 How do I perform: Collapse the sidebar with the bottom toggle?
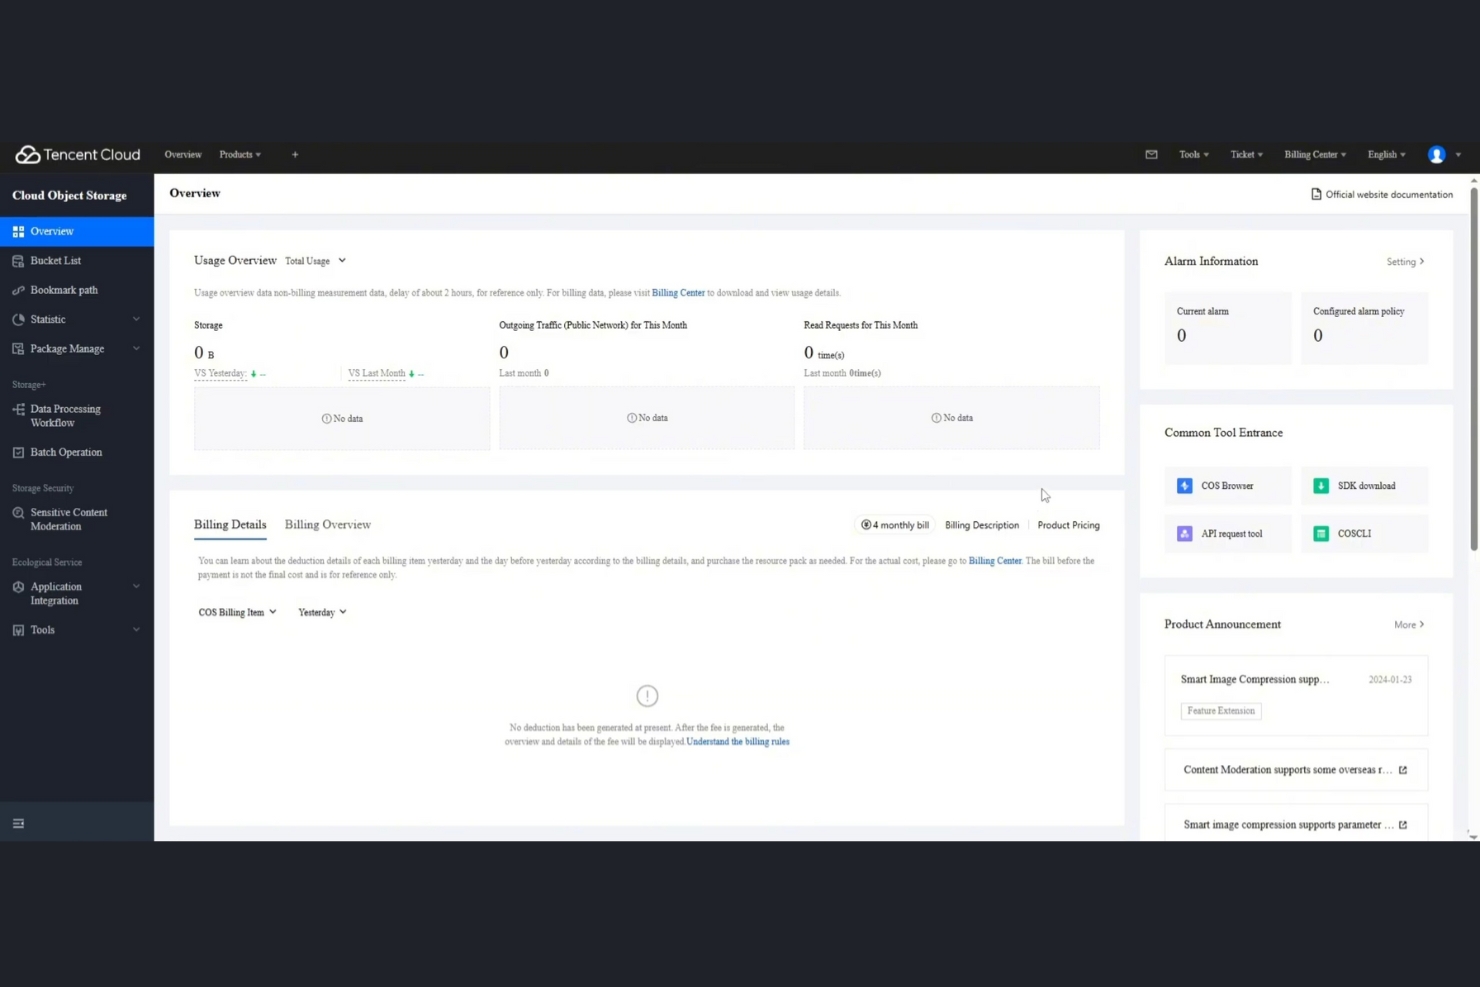point(18,822)
